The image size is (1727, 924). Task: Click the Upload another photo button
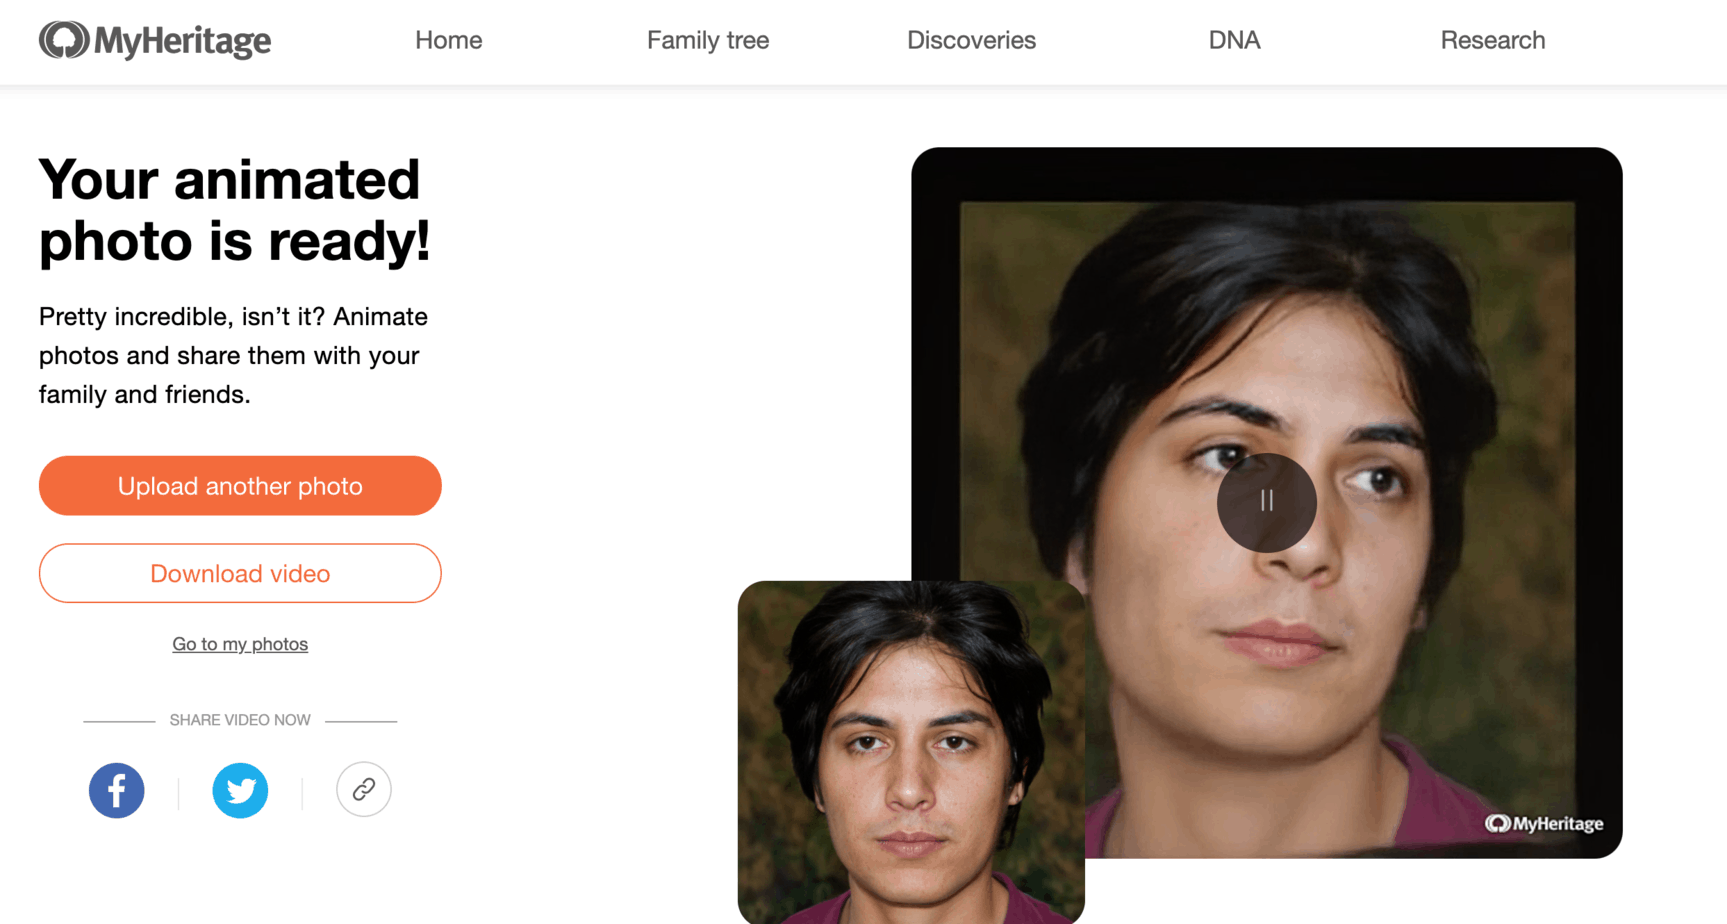(240, 486)
